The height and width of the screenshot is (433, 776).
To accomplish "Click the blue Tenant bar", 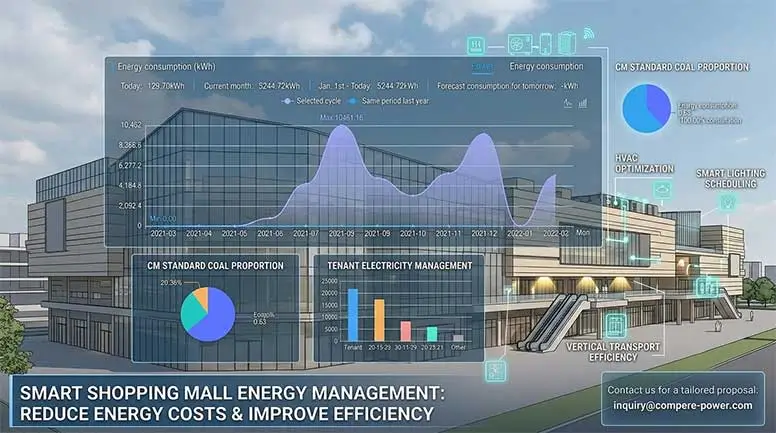I will point(353,315).
